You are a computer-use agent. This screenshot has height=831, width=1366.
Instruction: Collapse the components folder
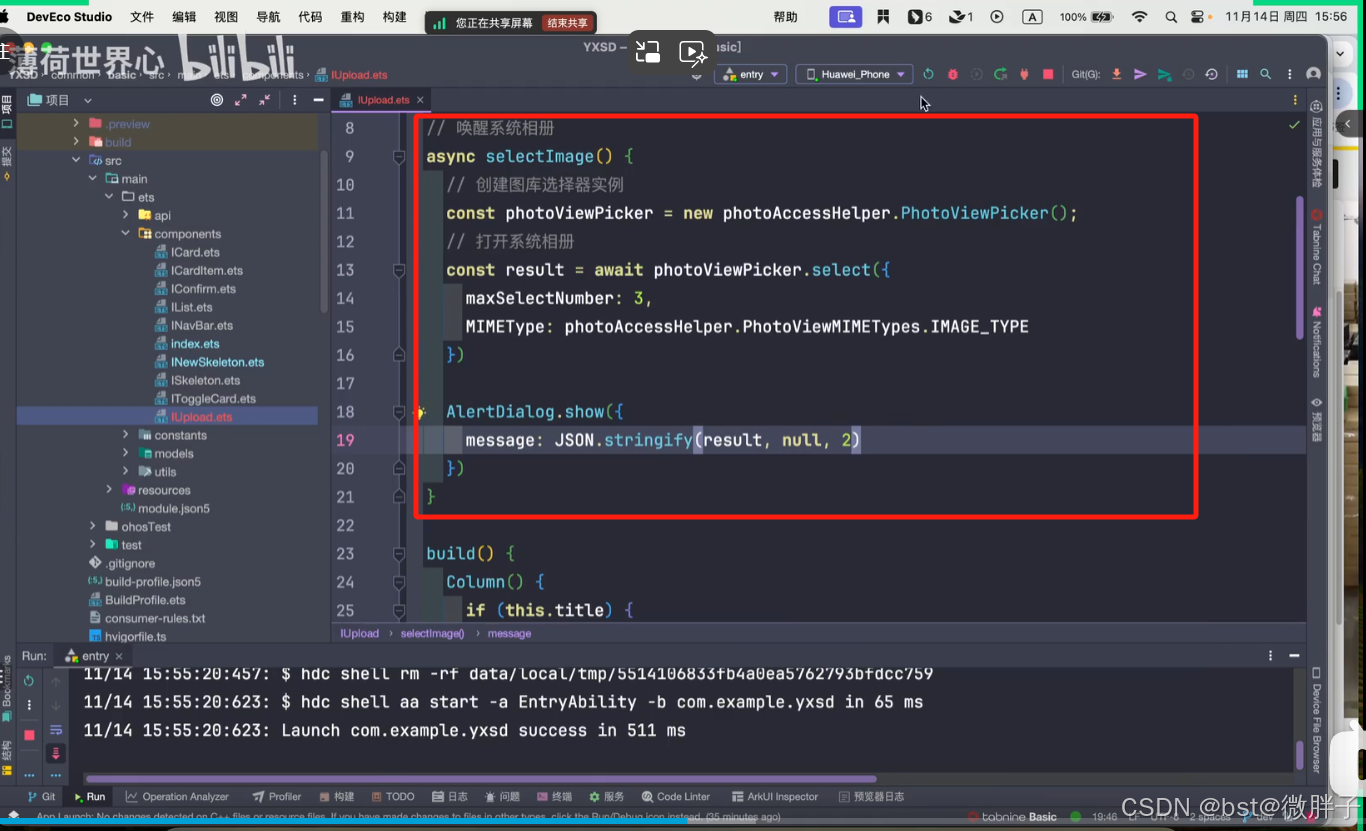(x=125, y=234)
